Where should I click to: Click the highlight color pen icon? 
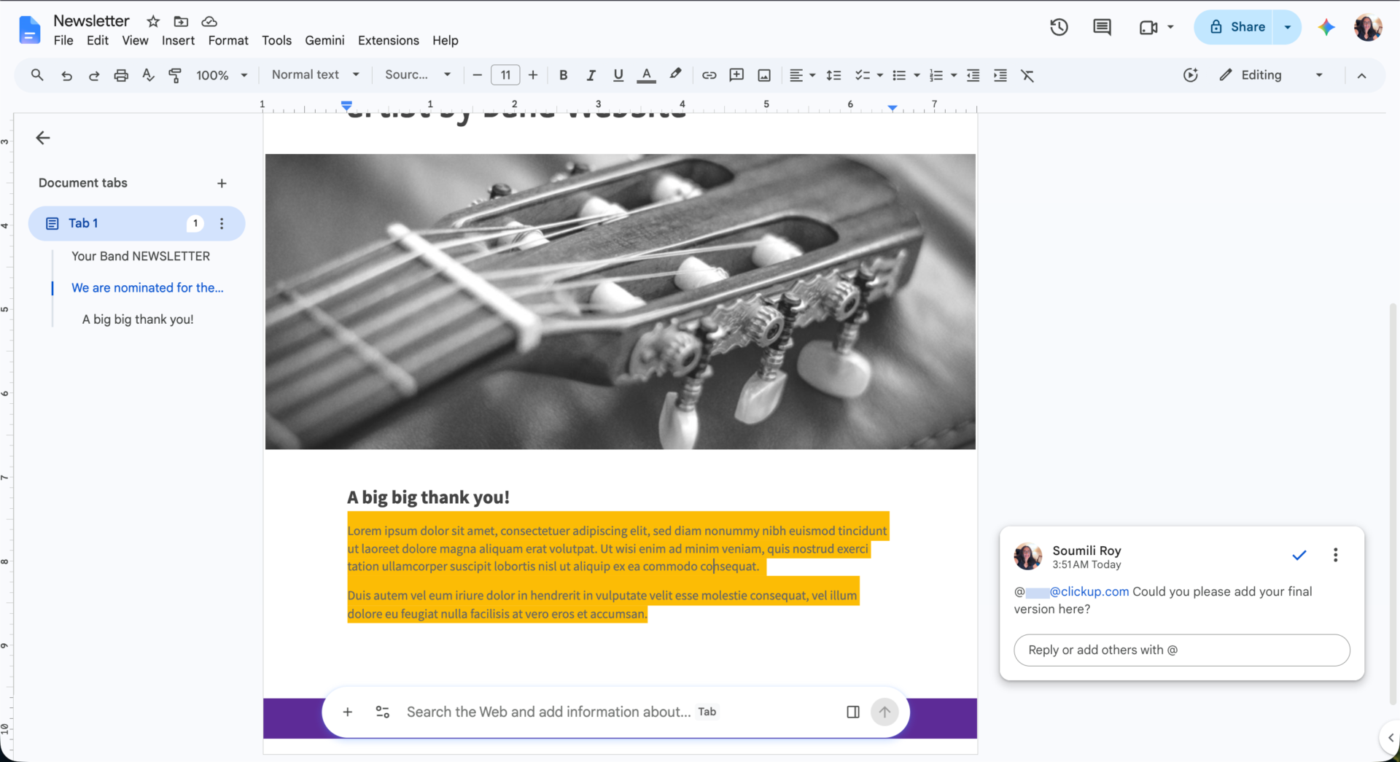(x=675, y=75)
